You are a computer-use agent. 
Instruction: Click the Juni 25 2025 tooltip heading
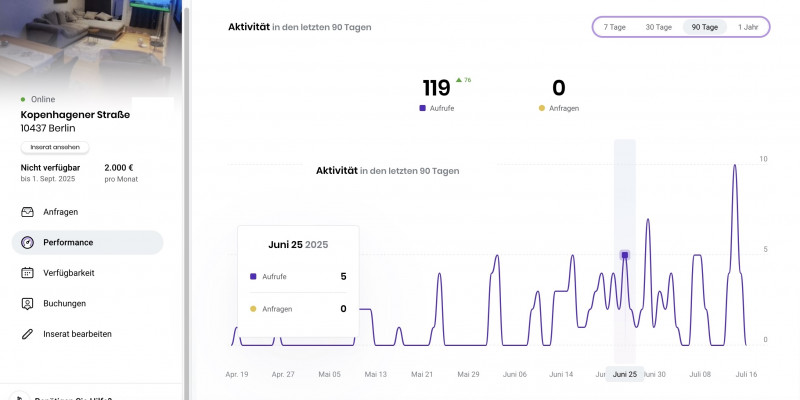[x=298, y=245]
